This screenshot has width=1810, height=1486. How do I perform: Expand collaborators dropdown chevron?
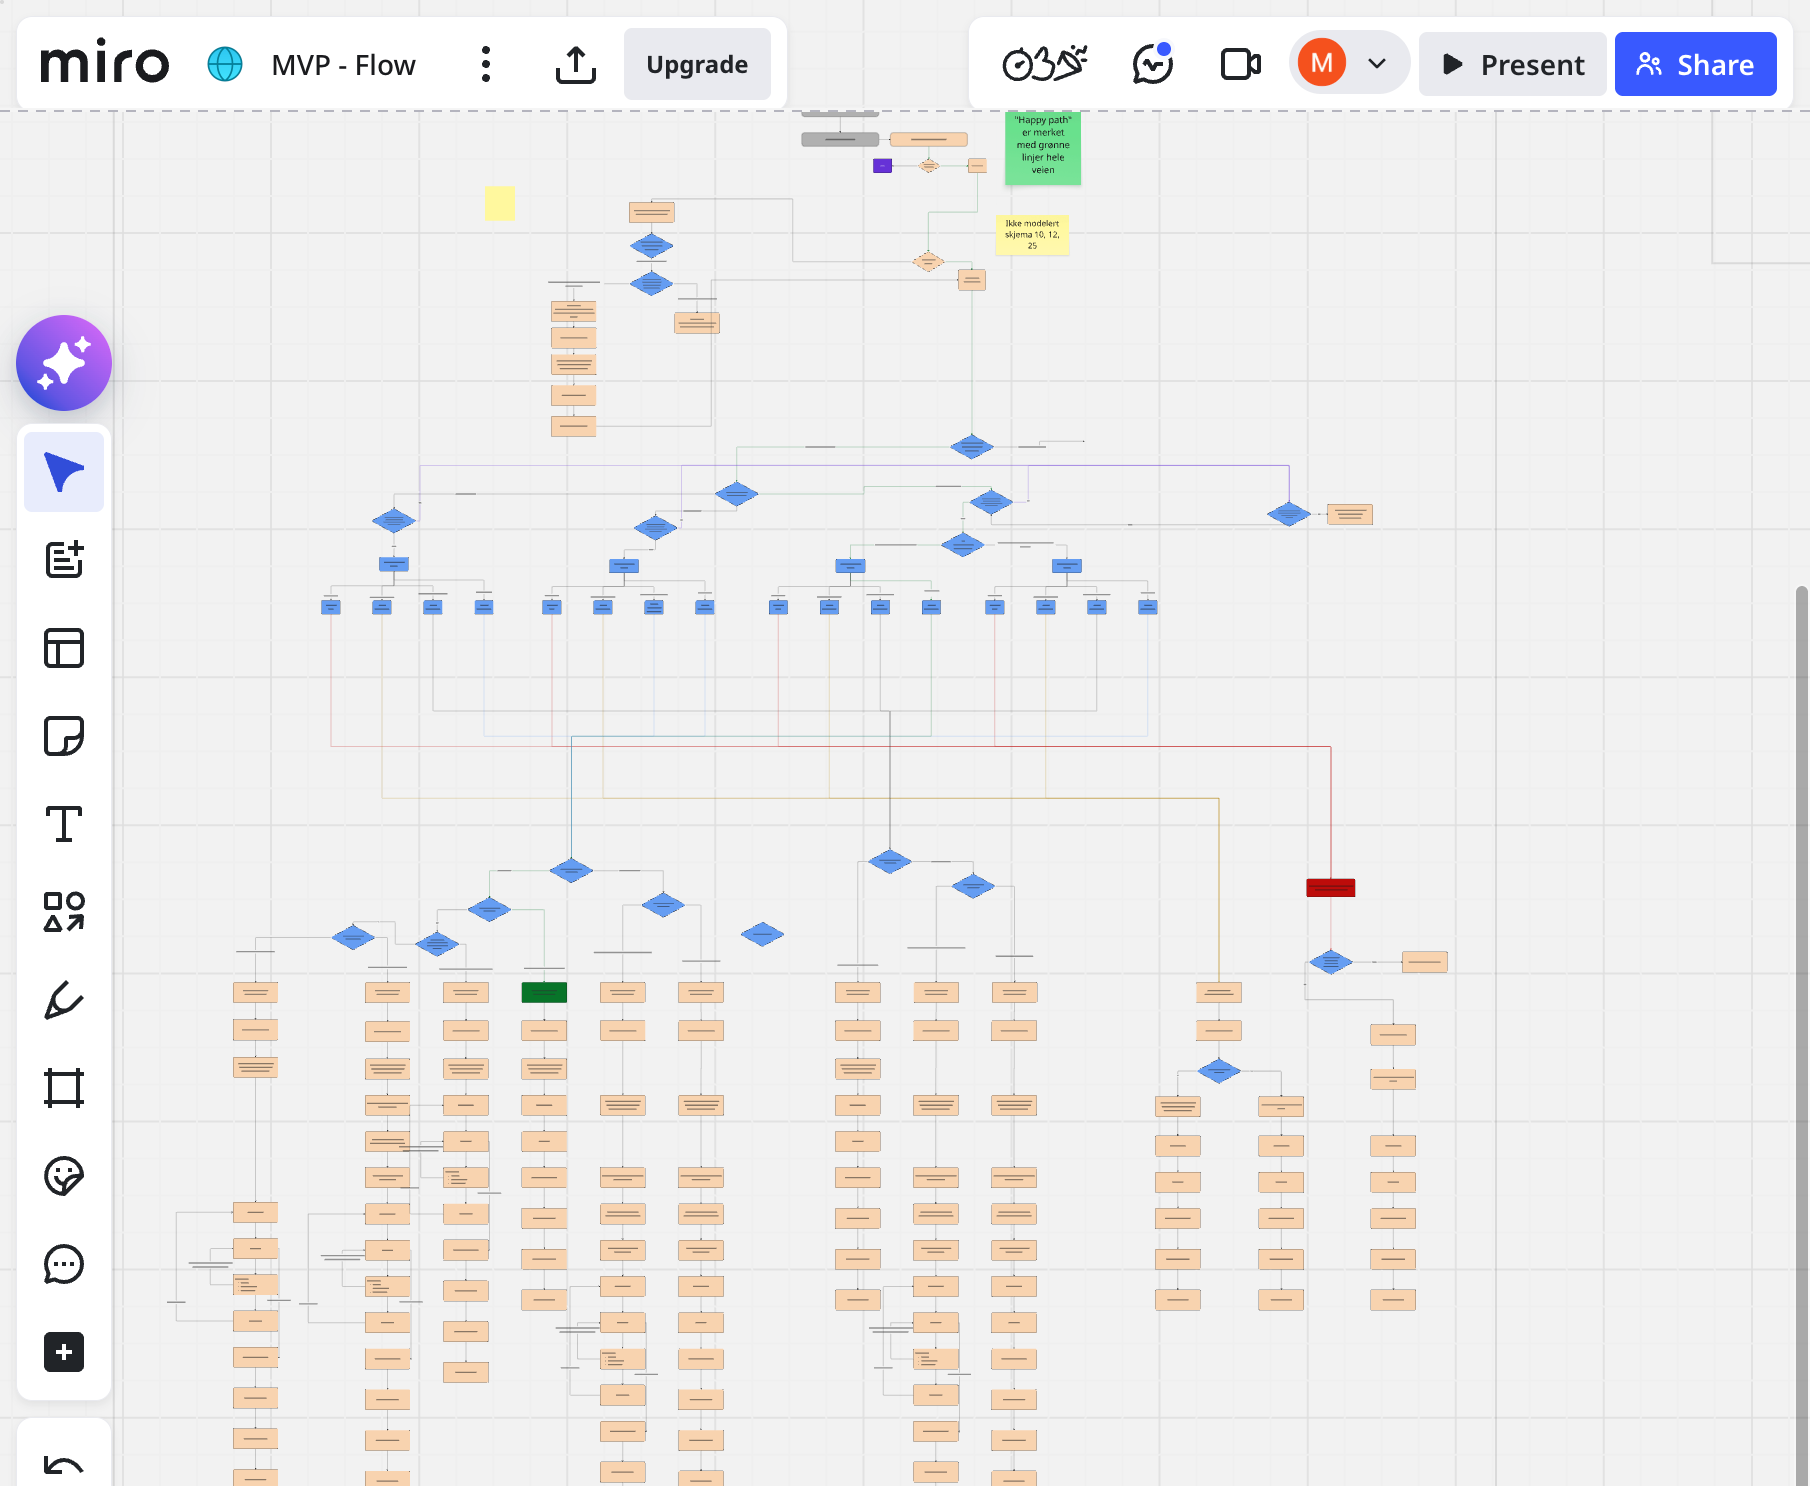(1377, 64)
